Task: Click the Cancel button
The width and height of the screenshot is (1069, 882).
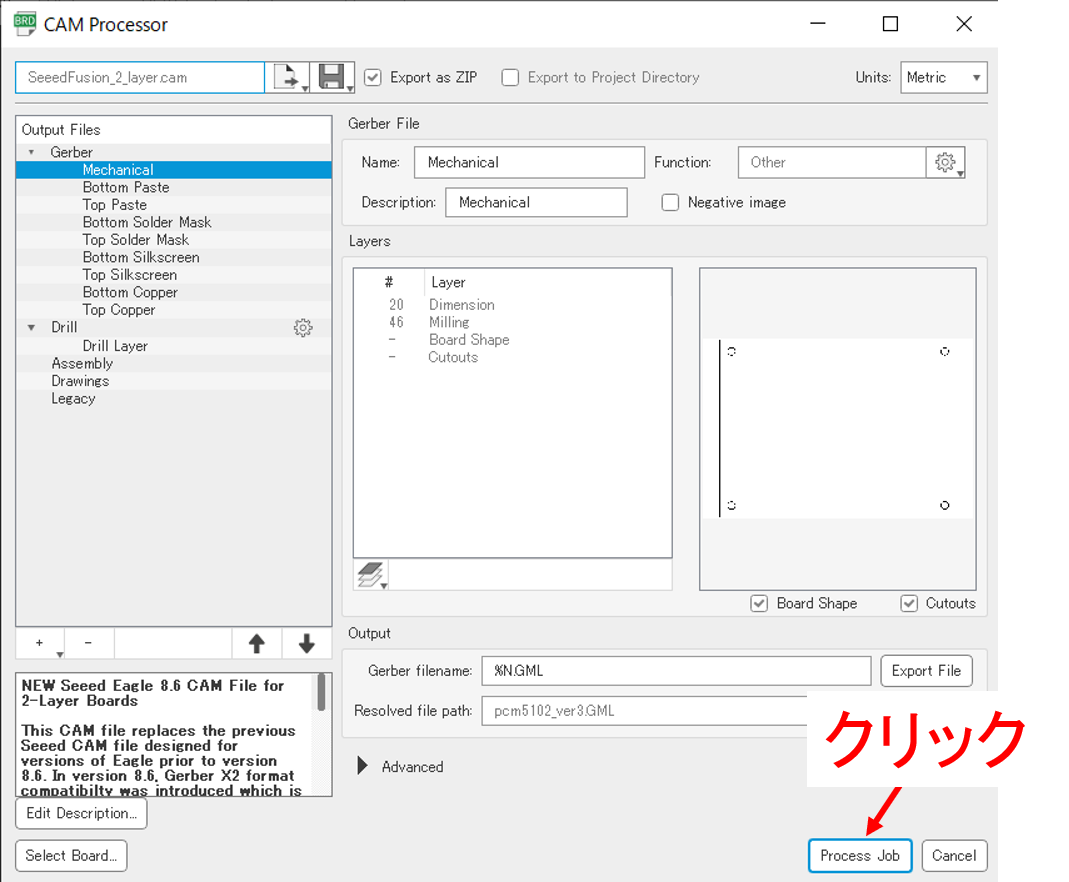Action: pos(954,855)
